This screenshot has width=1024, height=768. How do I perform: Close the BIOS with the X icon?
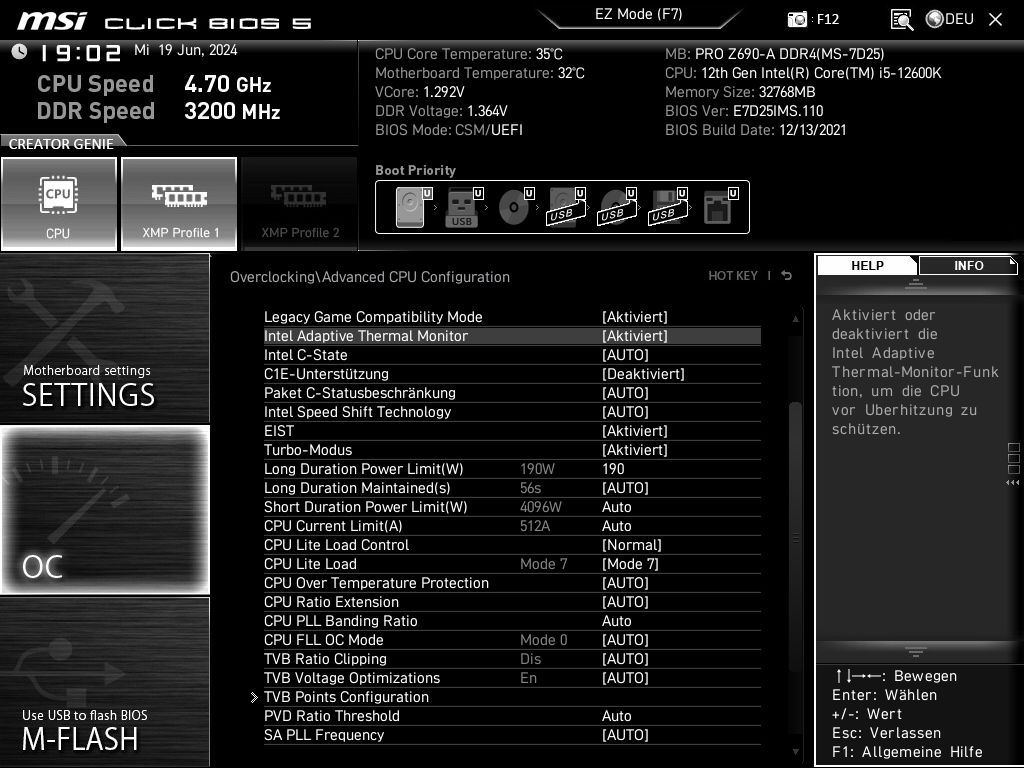pyautogui.click(x=995, y=20)
